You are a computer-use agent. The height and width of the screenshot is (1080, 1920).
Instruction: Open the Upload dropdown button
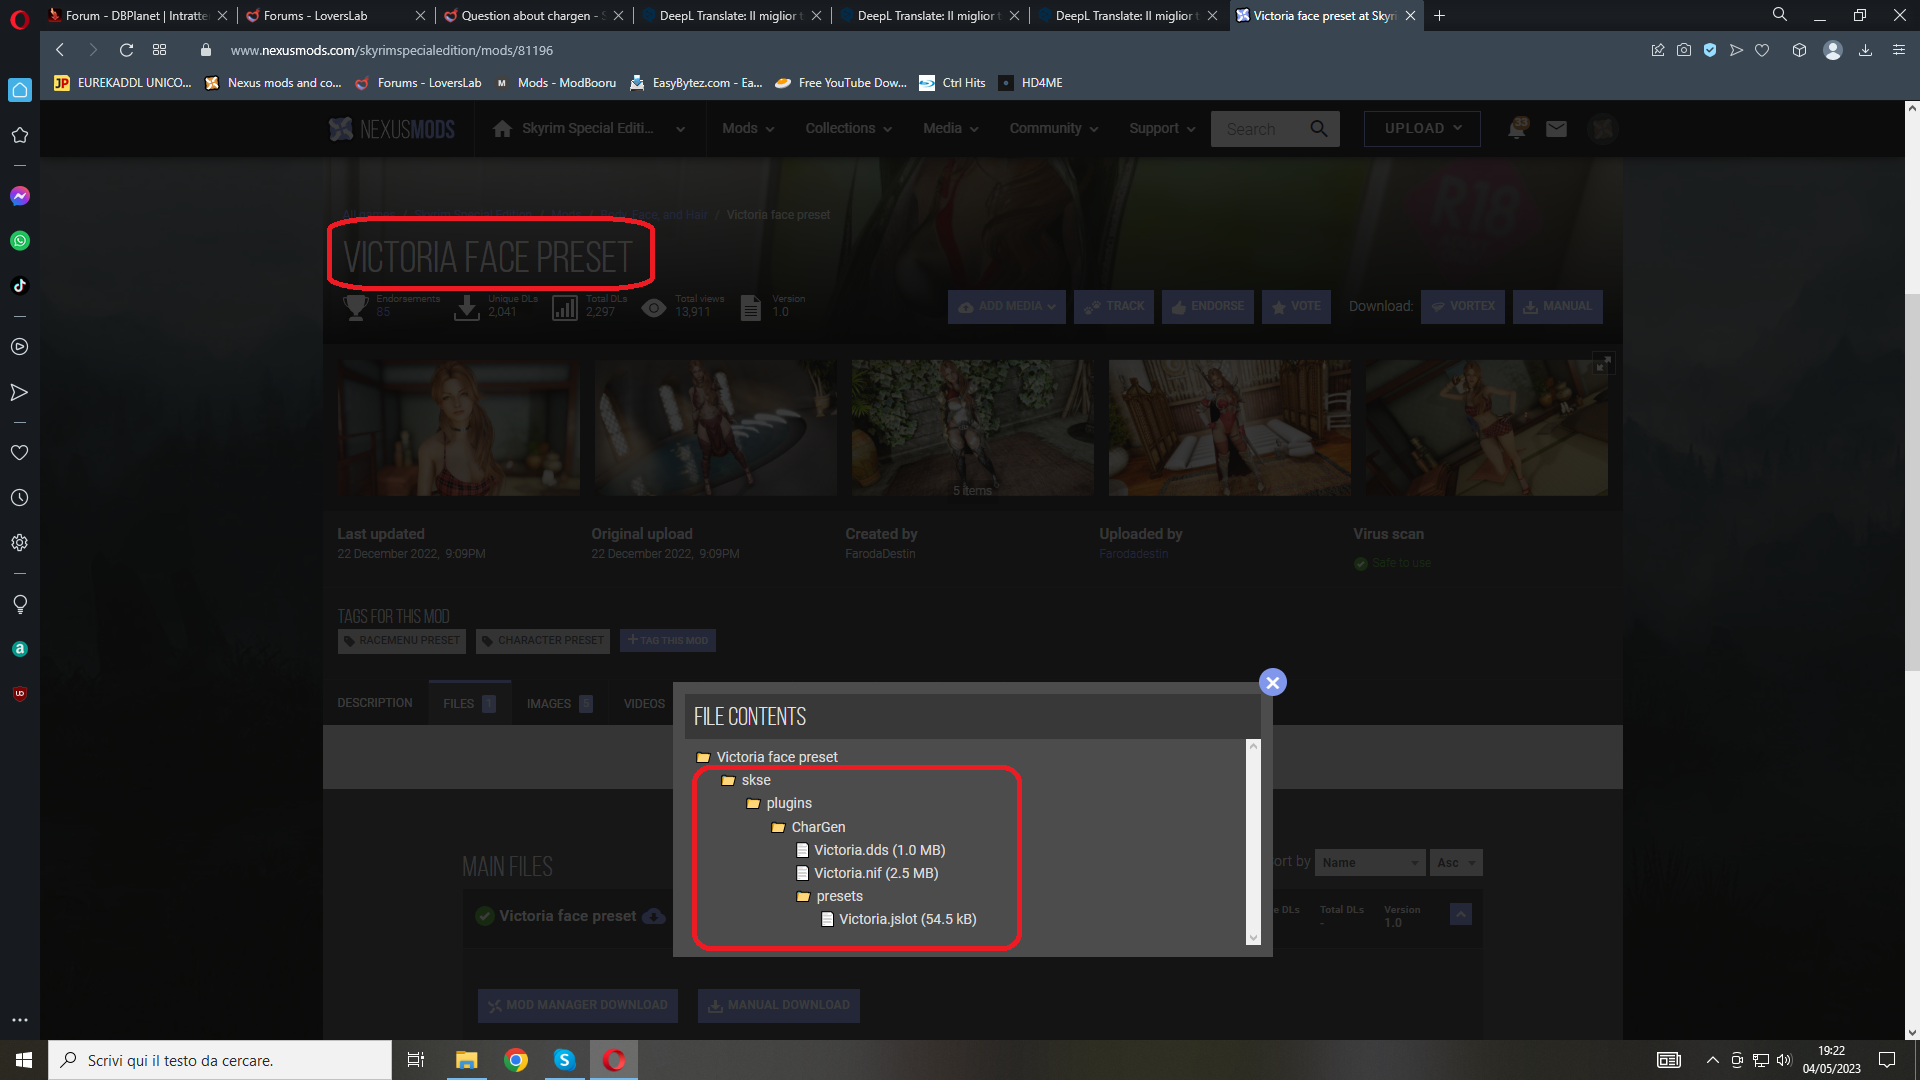1422,128
